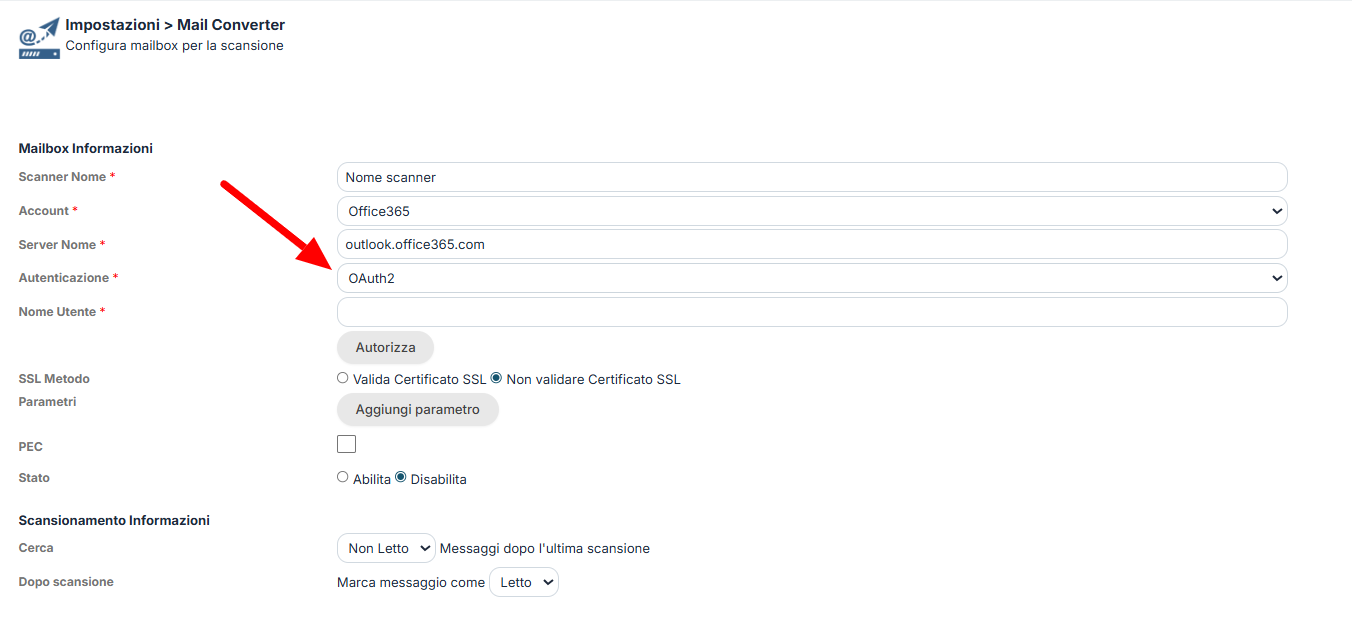Click the Stato label

pyautogui.click(x=34, y=478)
